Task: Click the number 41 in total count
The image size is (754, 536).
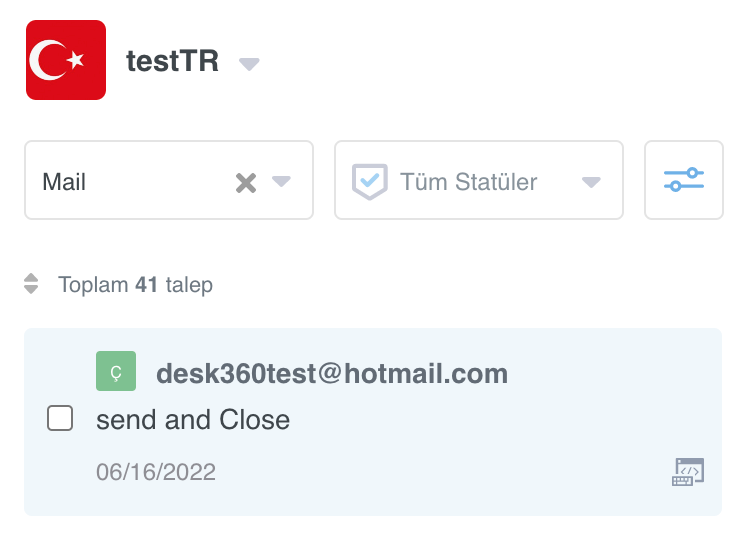Action: pos(146,285)
